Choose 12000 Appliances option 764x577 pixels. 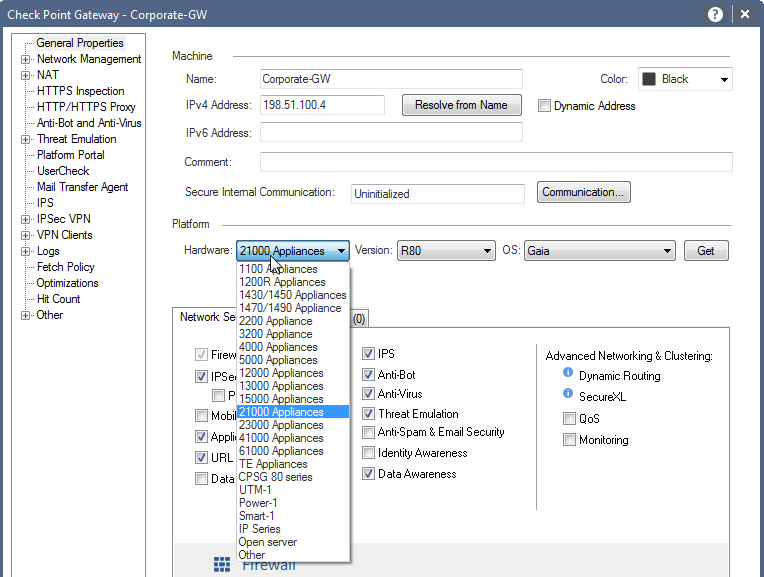pos(293,373)
